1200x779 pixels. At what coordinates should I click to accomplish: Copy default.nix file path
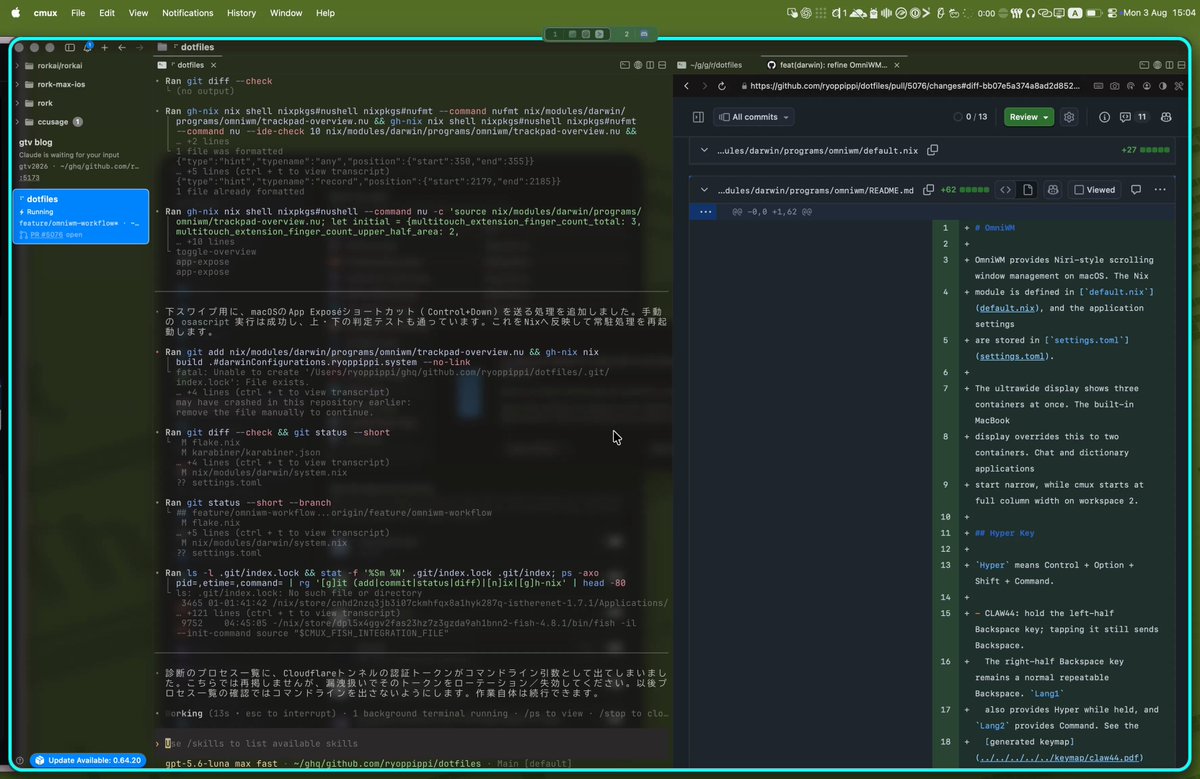point(932,150)
